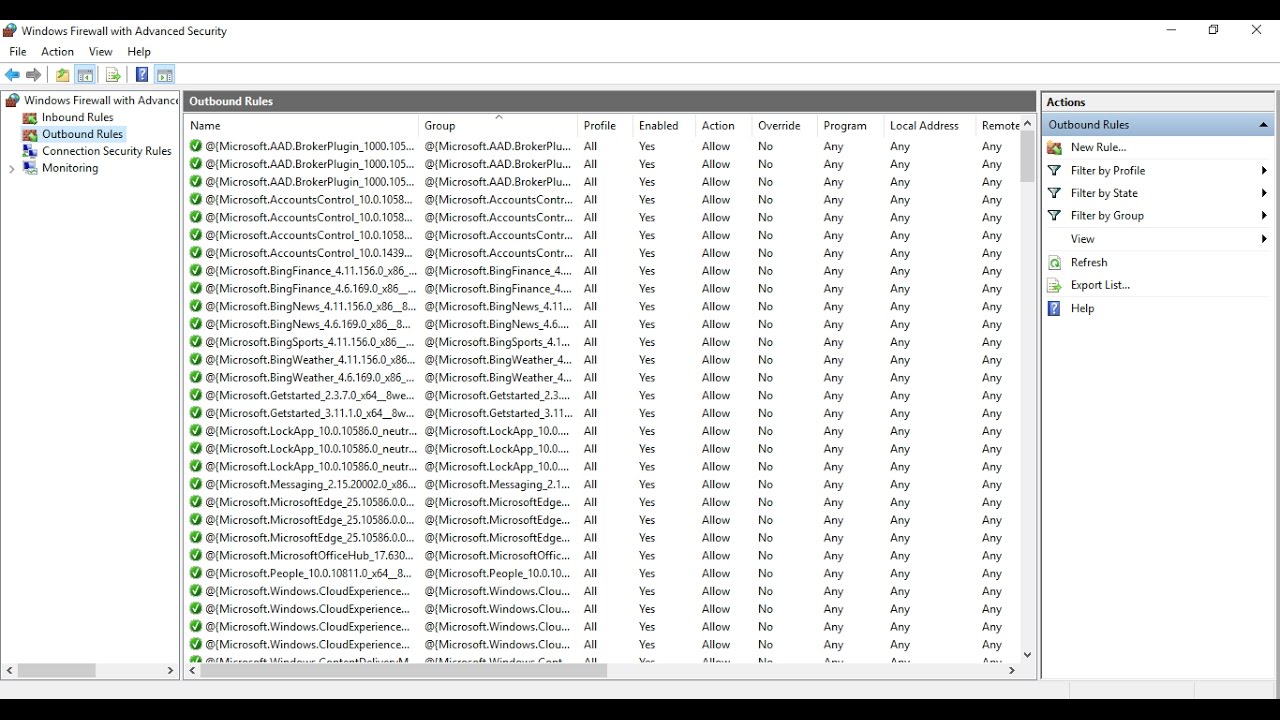Image resolution: width=1280 pixels, height=720 pixels.
Task: Select the @{Microsoft.Messaging_2.15.20002.0_x86... rule name
Action: coord(310,484)
